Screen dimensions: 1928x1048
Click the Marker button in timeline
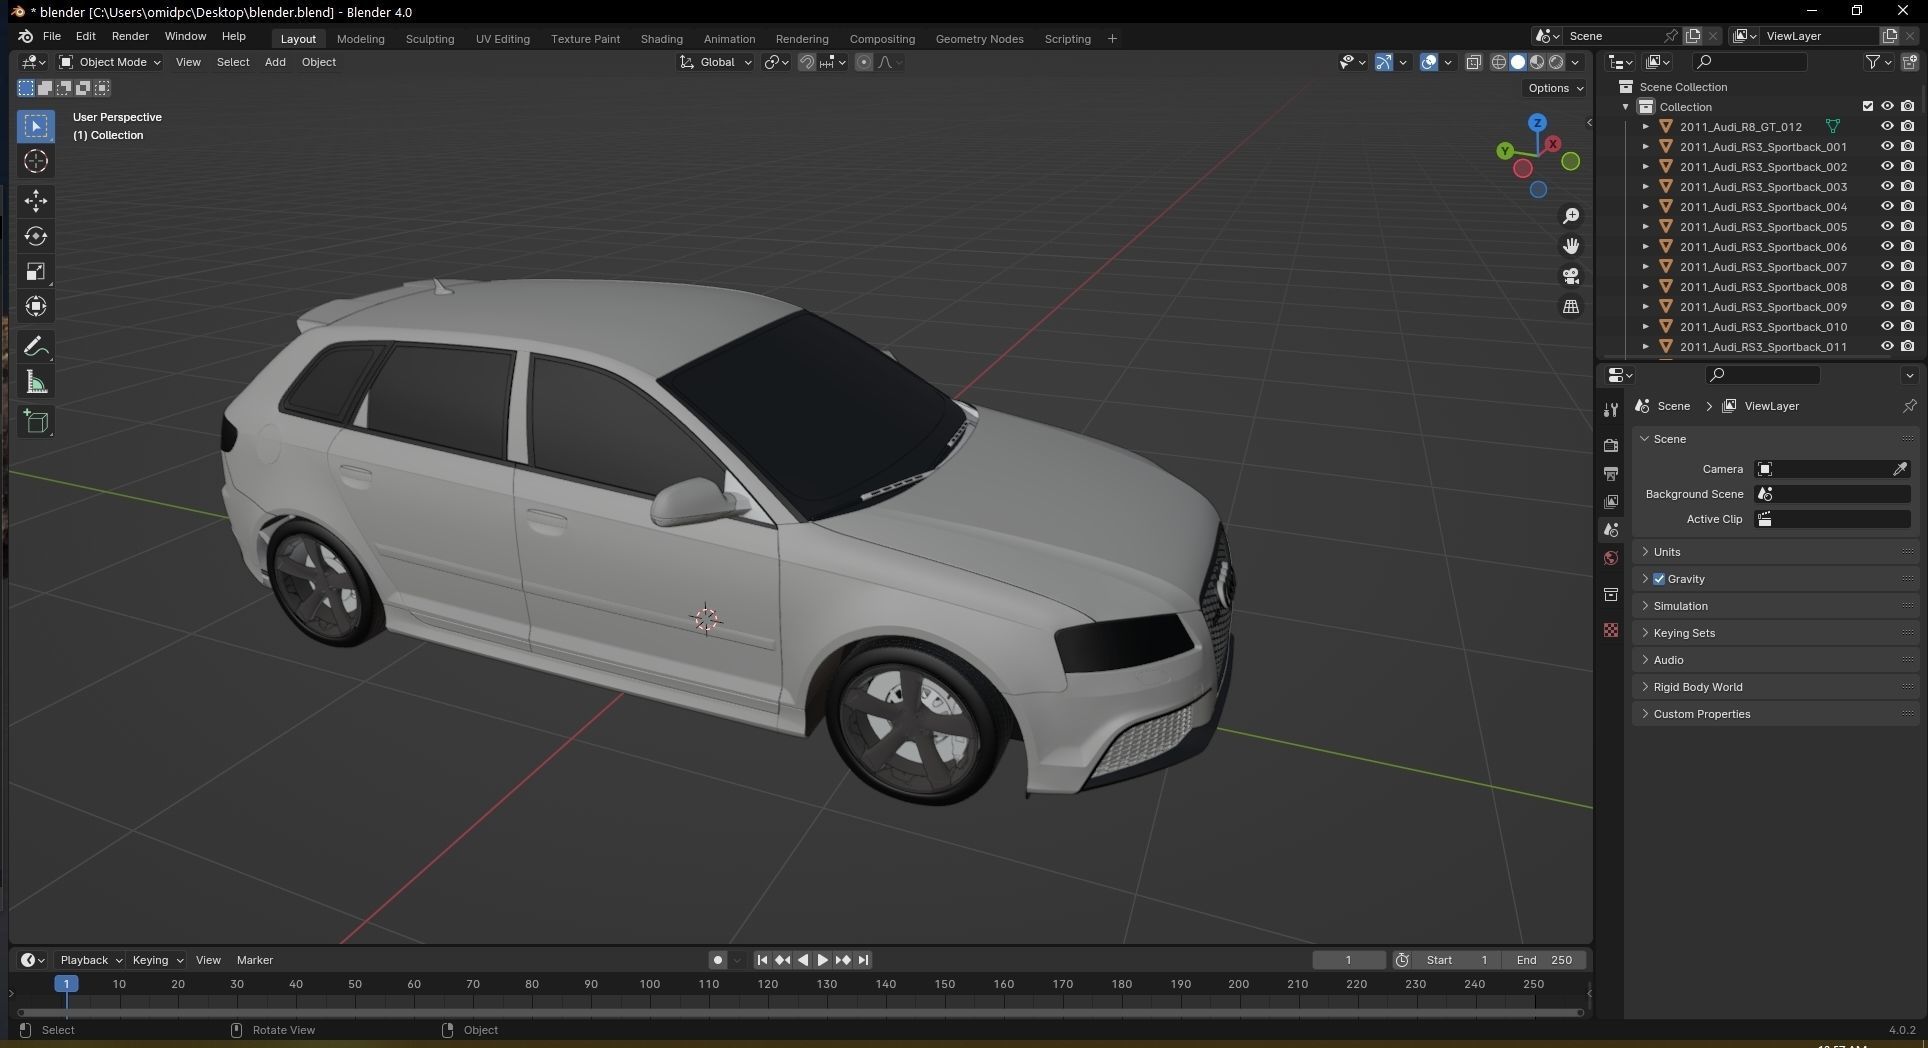(254, 960)
